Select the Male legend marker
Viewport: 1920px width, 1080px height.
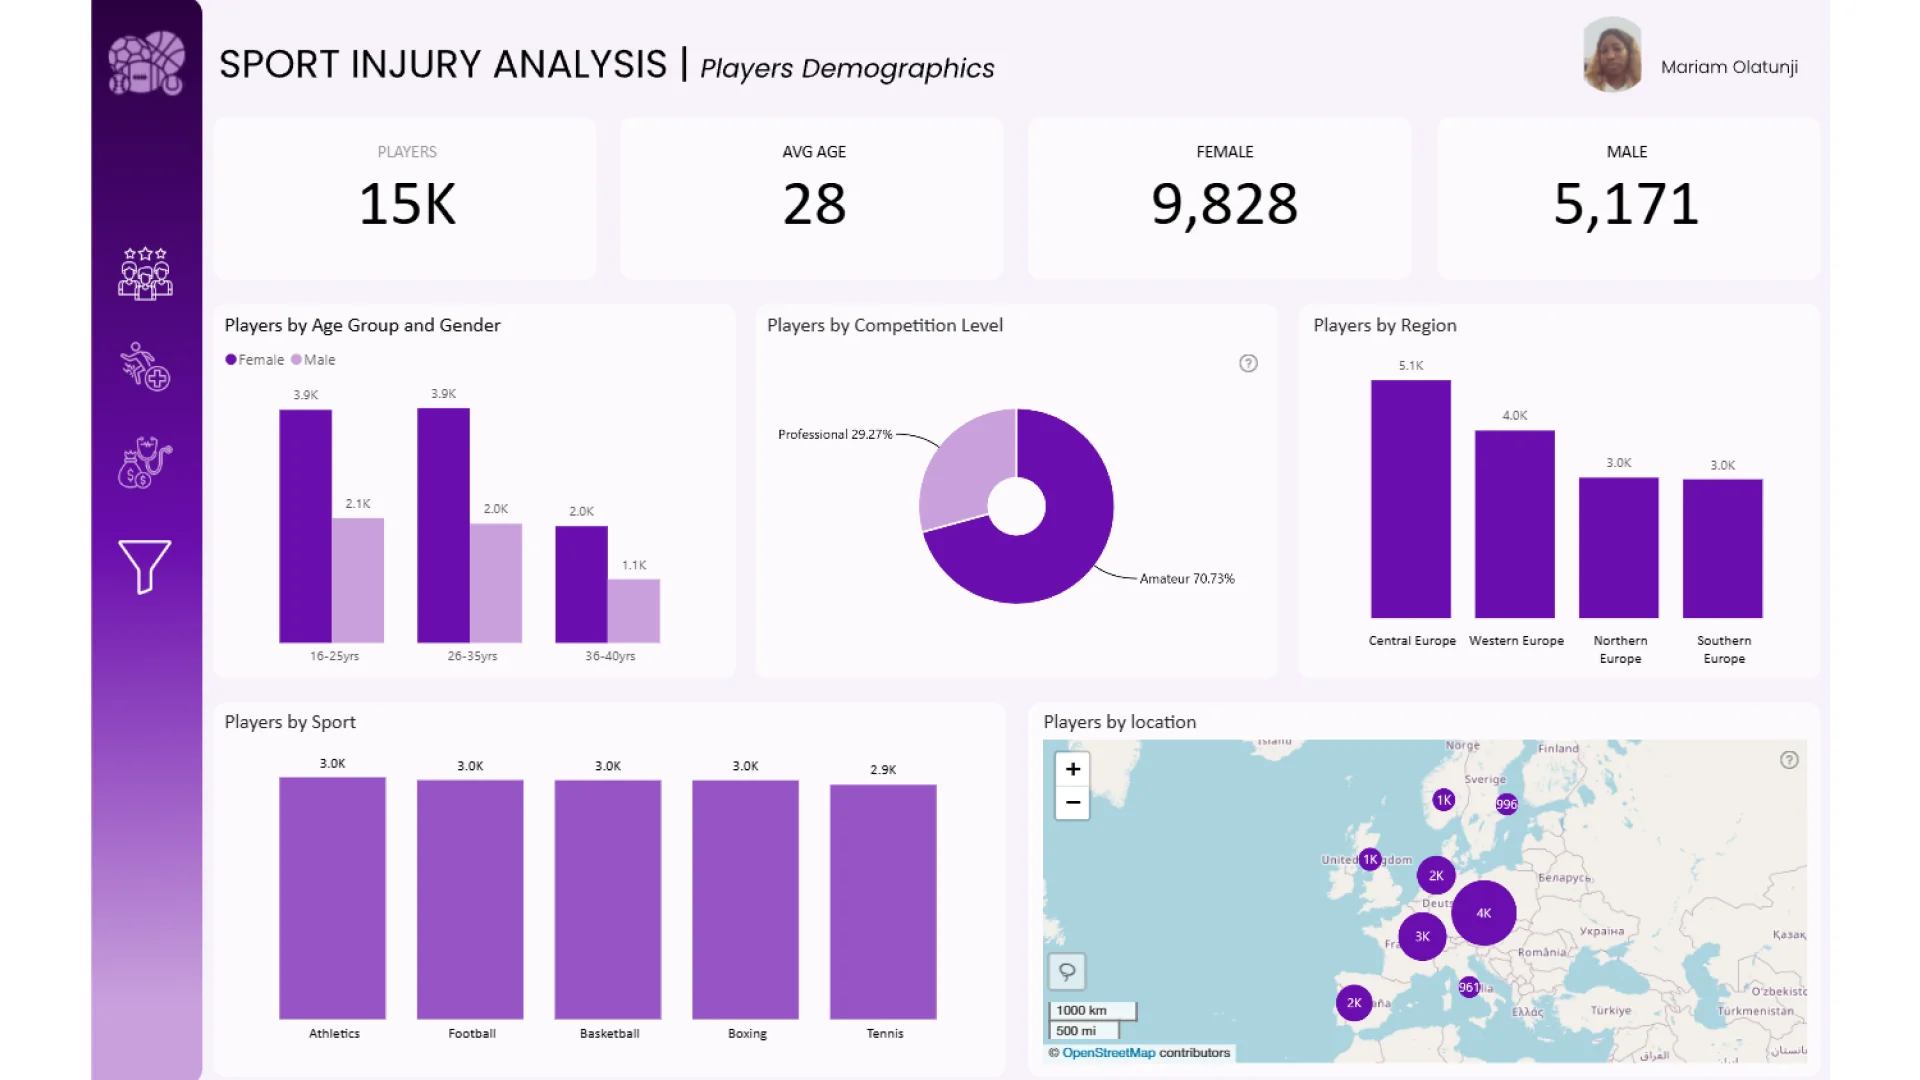(x=296, y=360)
